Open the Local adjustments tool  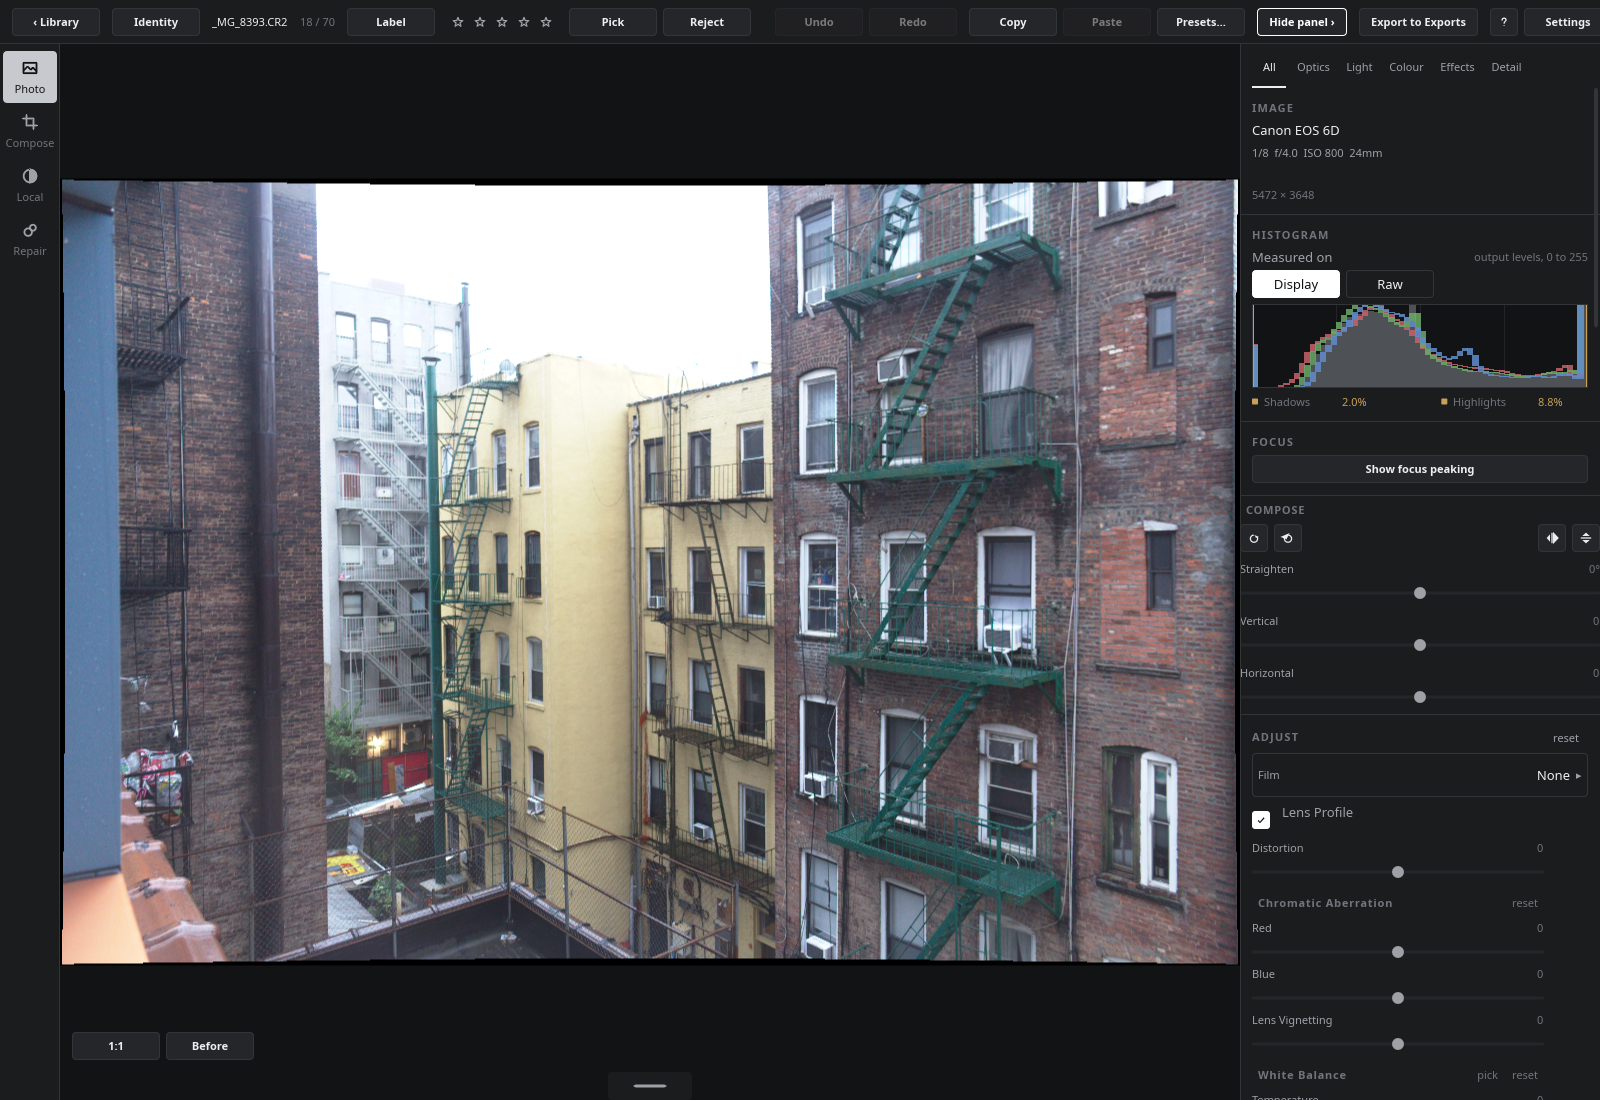30,185
